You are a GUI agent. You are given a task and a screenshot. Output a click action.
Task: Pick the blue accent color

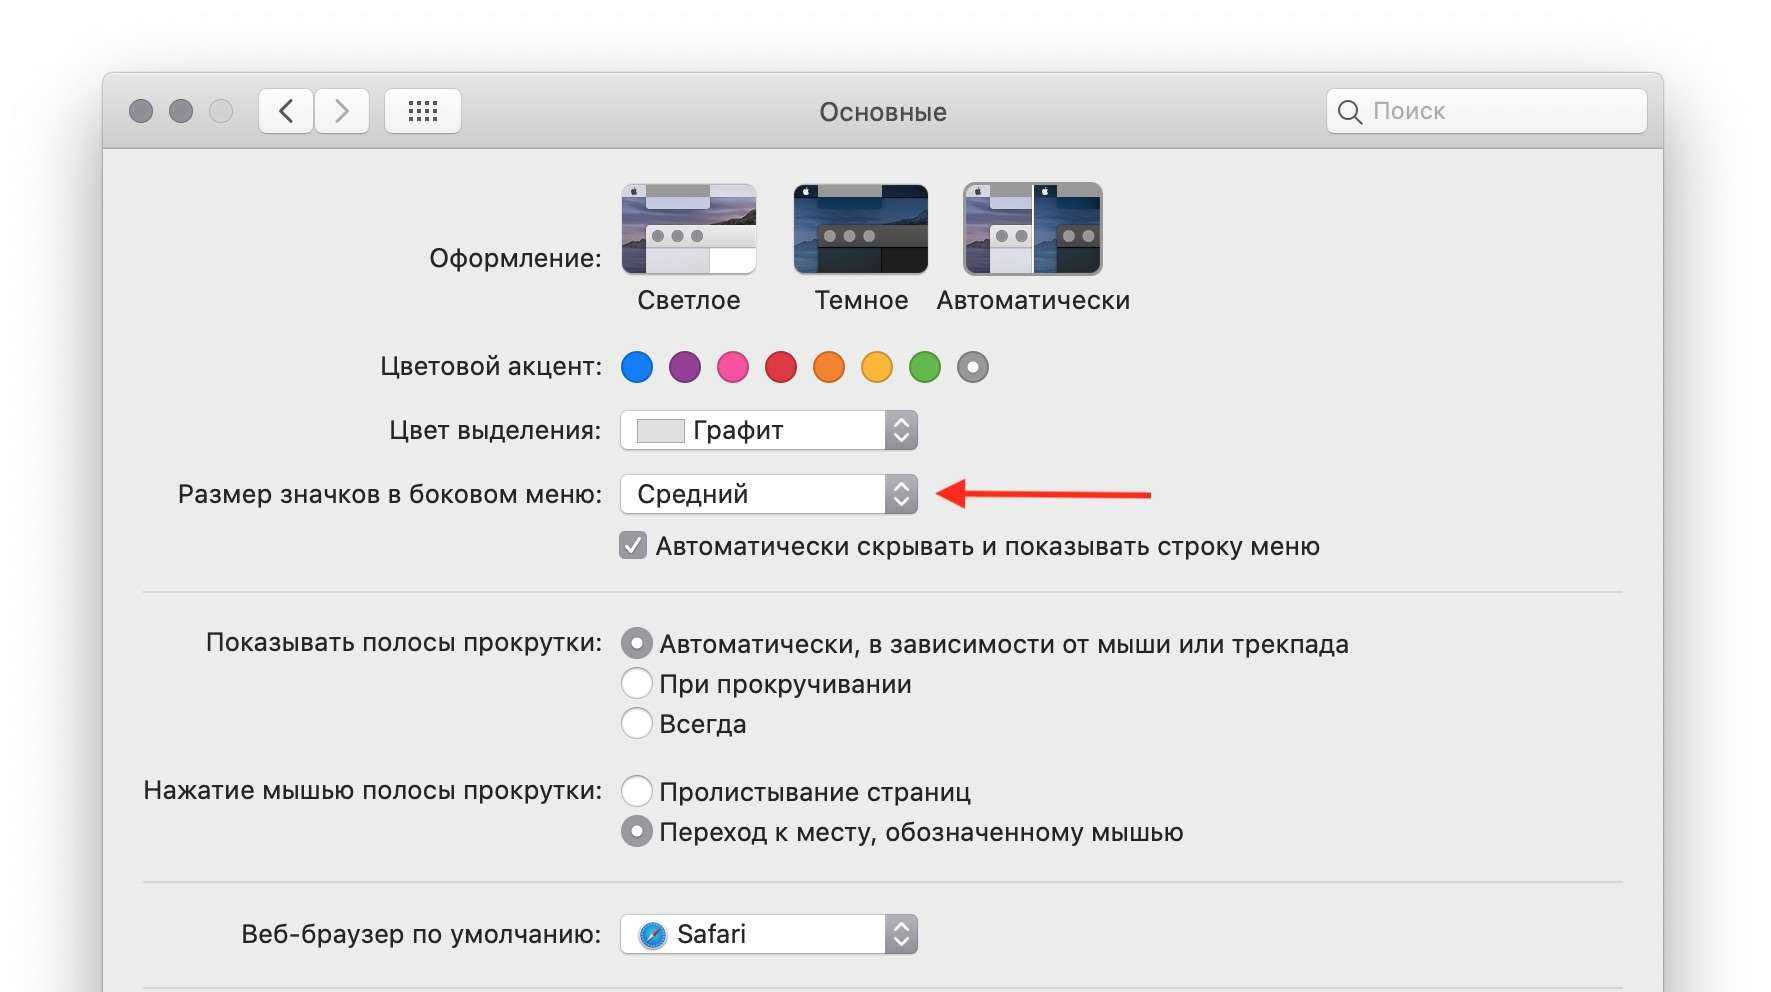tap(637, 367)
